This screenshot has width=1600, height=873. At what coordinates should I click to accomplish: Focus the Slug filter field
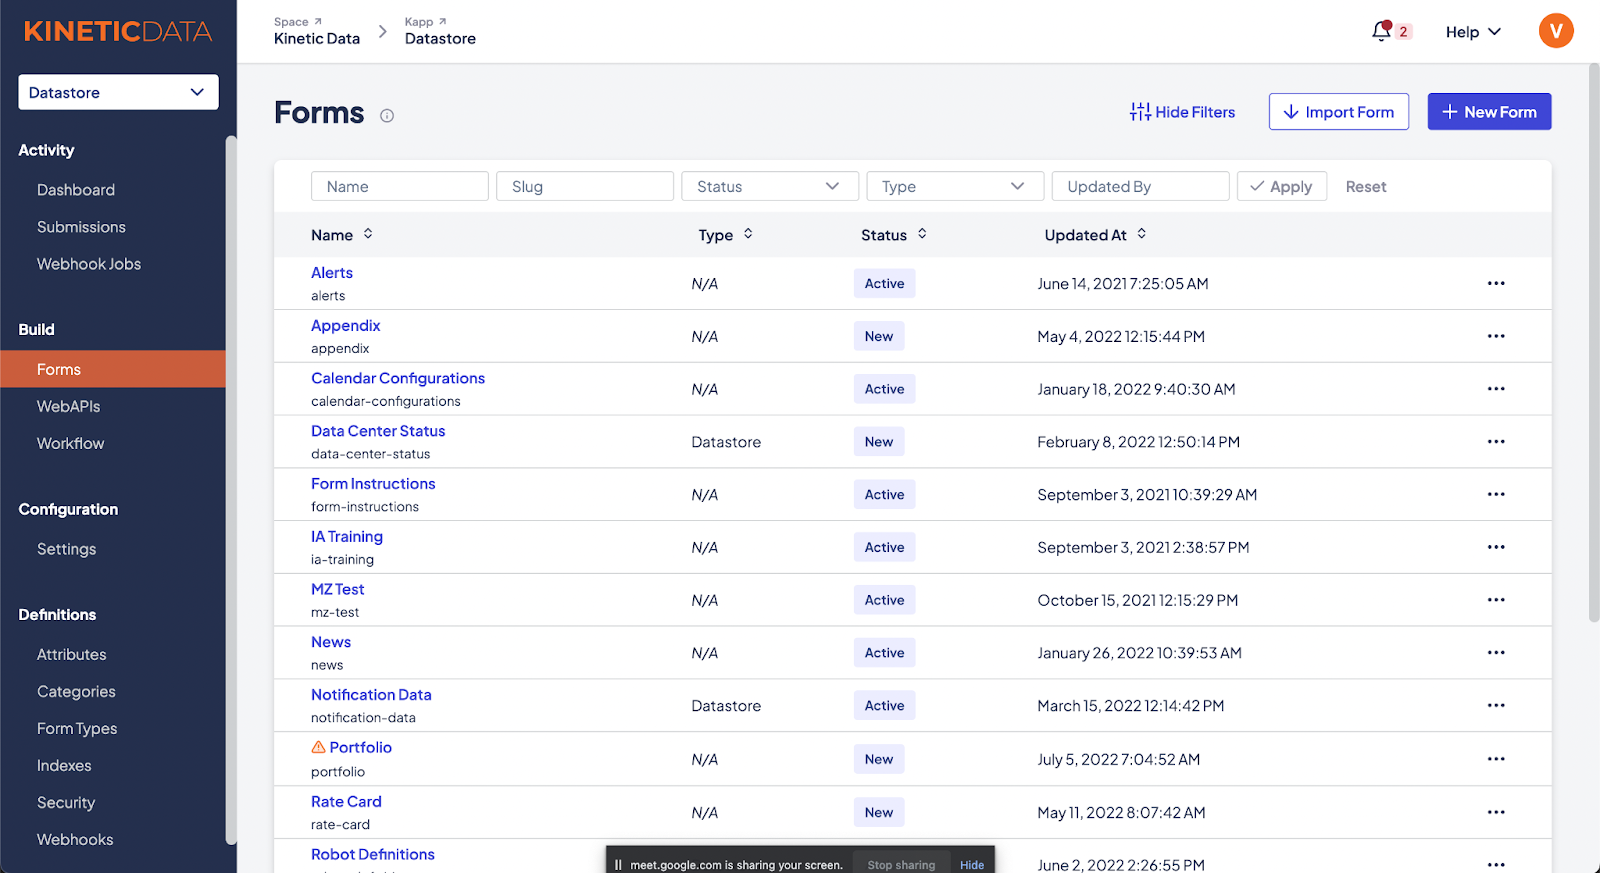point(585,186)
